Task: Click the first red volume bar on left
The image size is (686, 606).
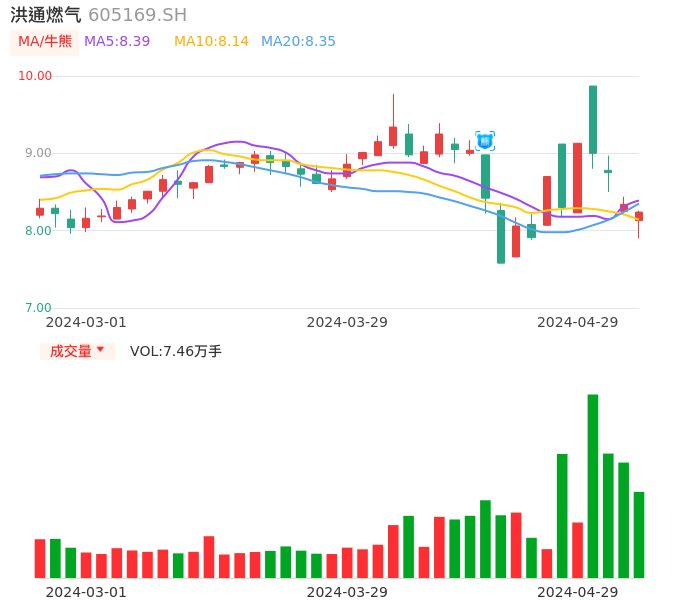Action: (x=40, y=559)
